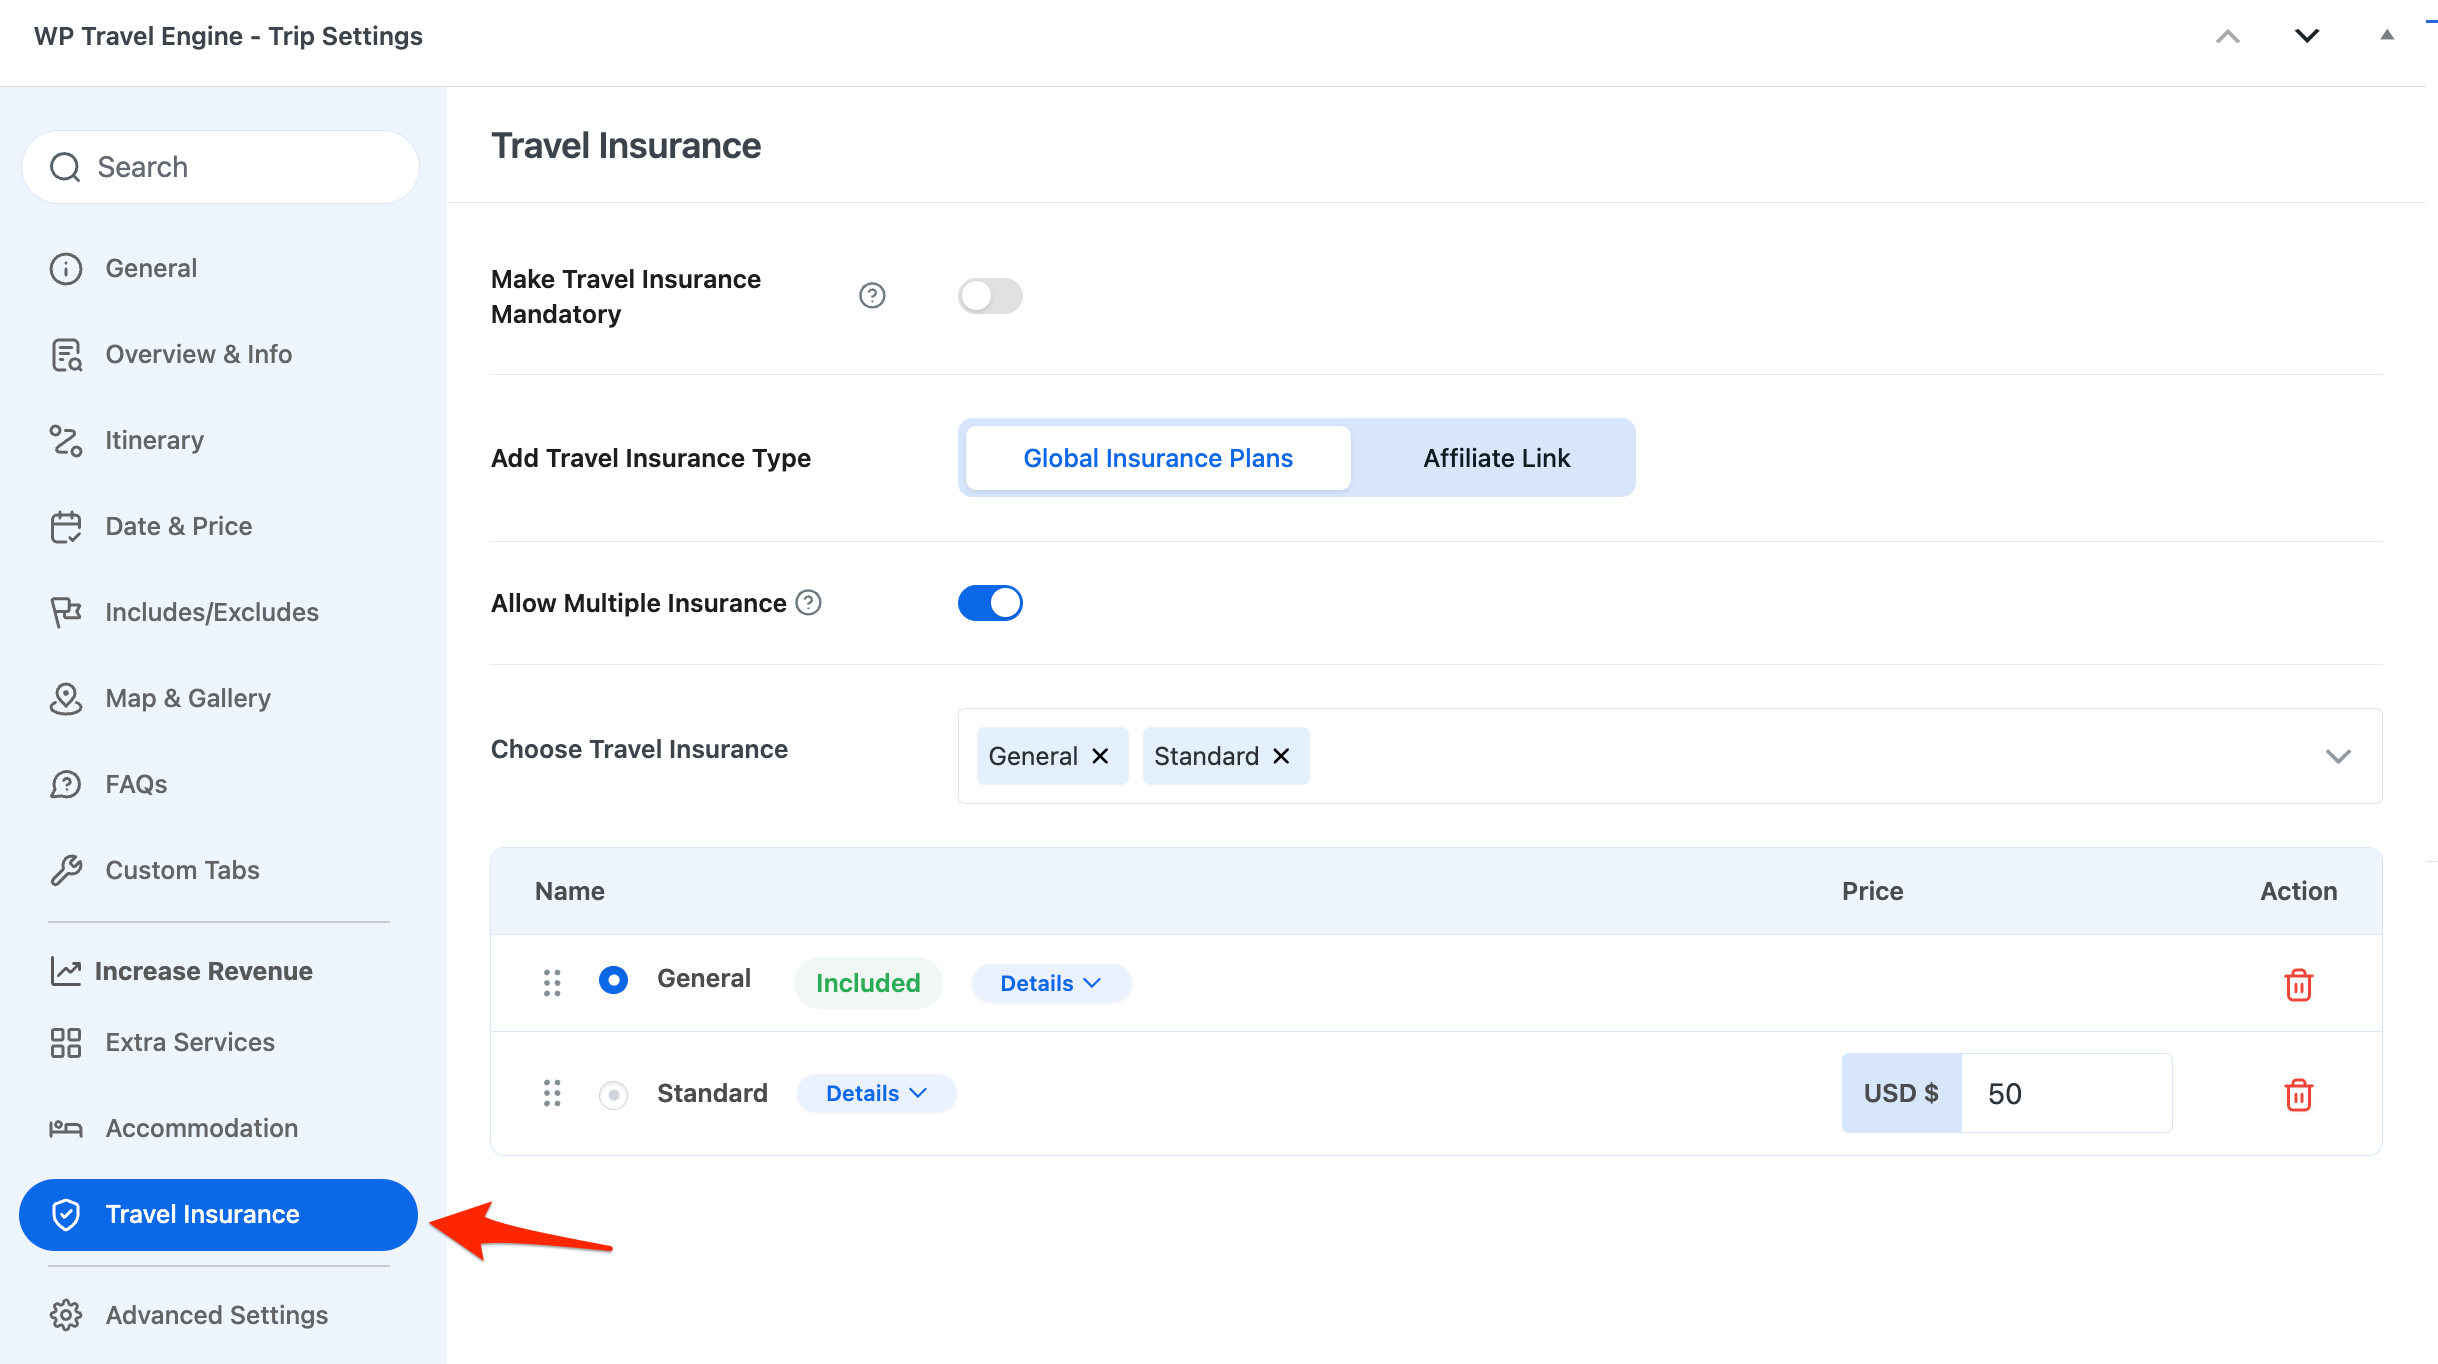Viewport: 2438px width, 1364px height.
Task: Click help icon beside Make Travel Insurance Mandatory
Action: tap(872, 296)
